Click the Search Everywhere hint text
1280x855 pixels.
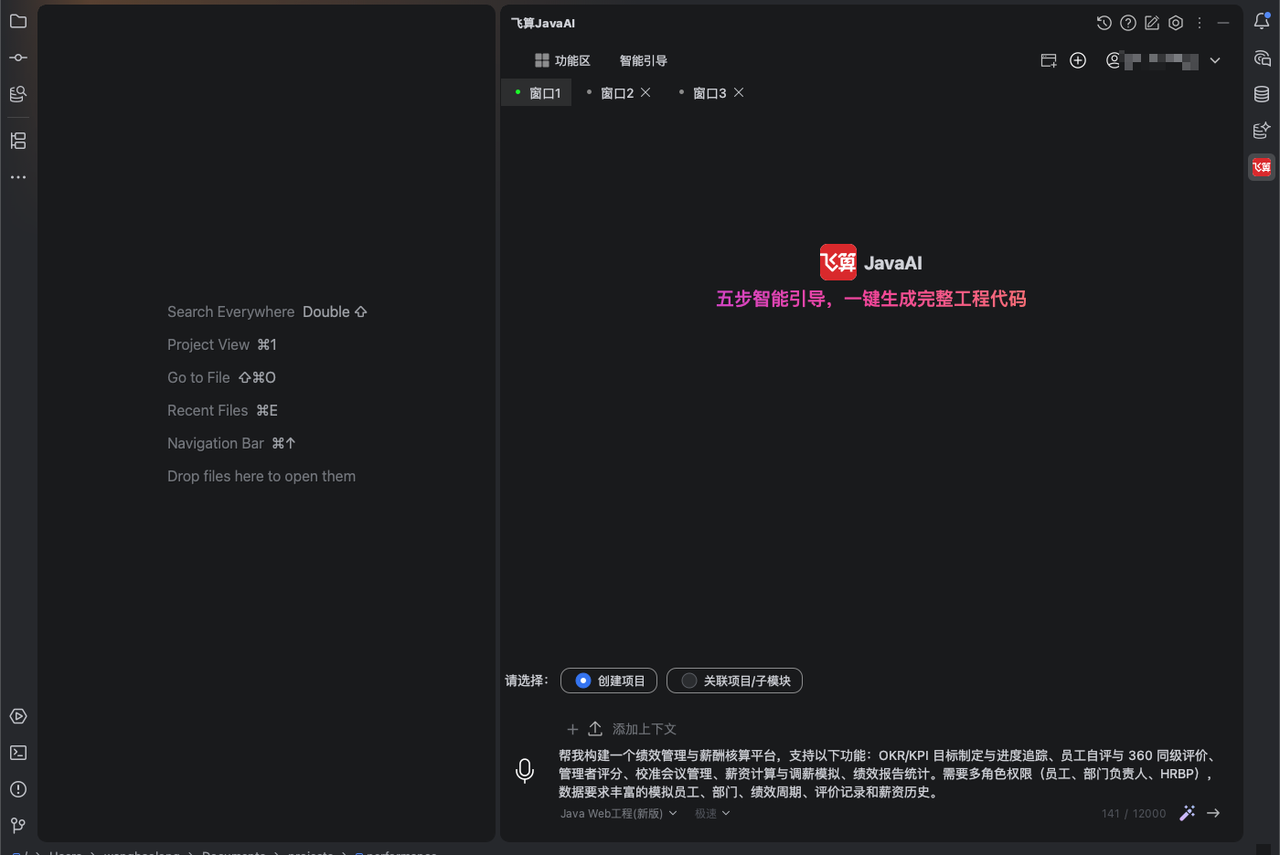click(231, 312)
